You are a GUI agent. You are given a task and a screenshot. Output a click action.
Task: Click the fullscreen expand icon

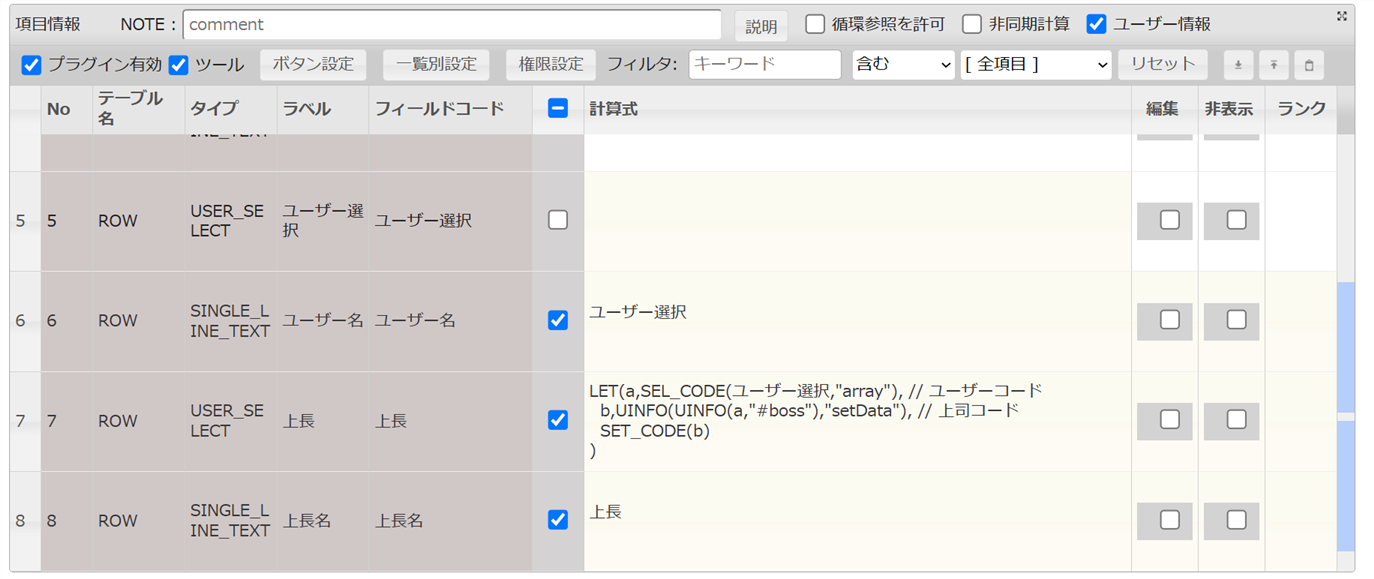tap(1341, 16)
